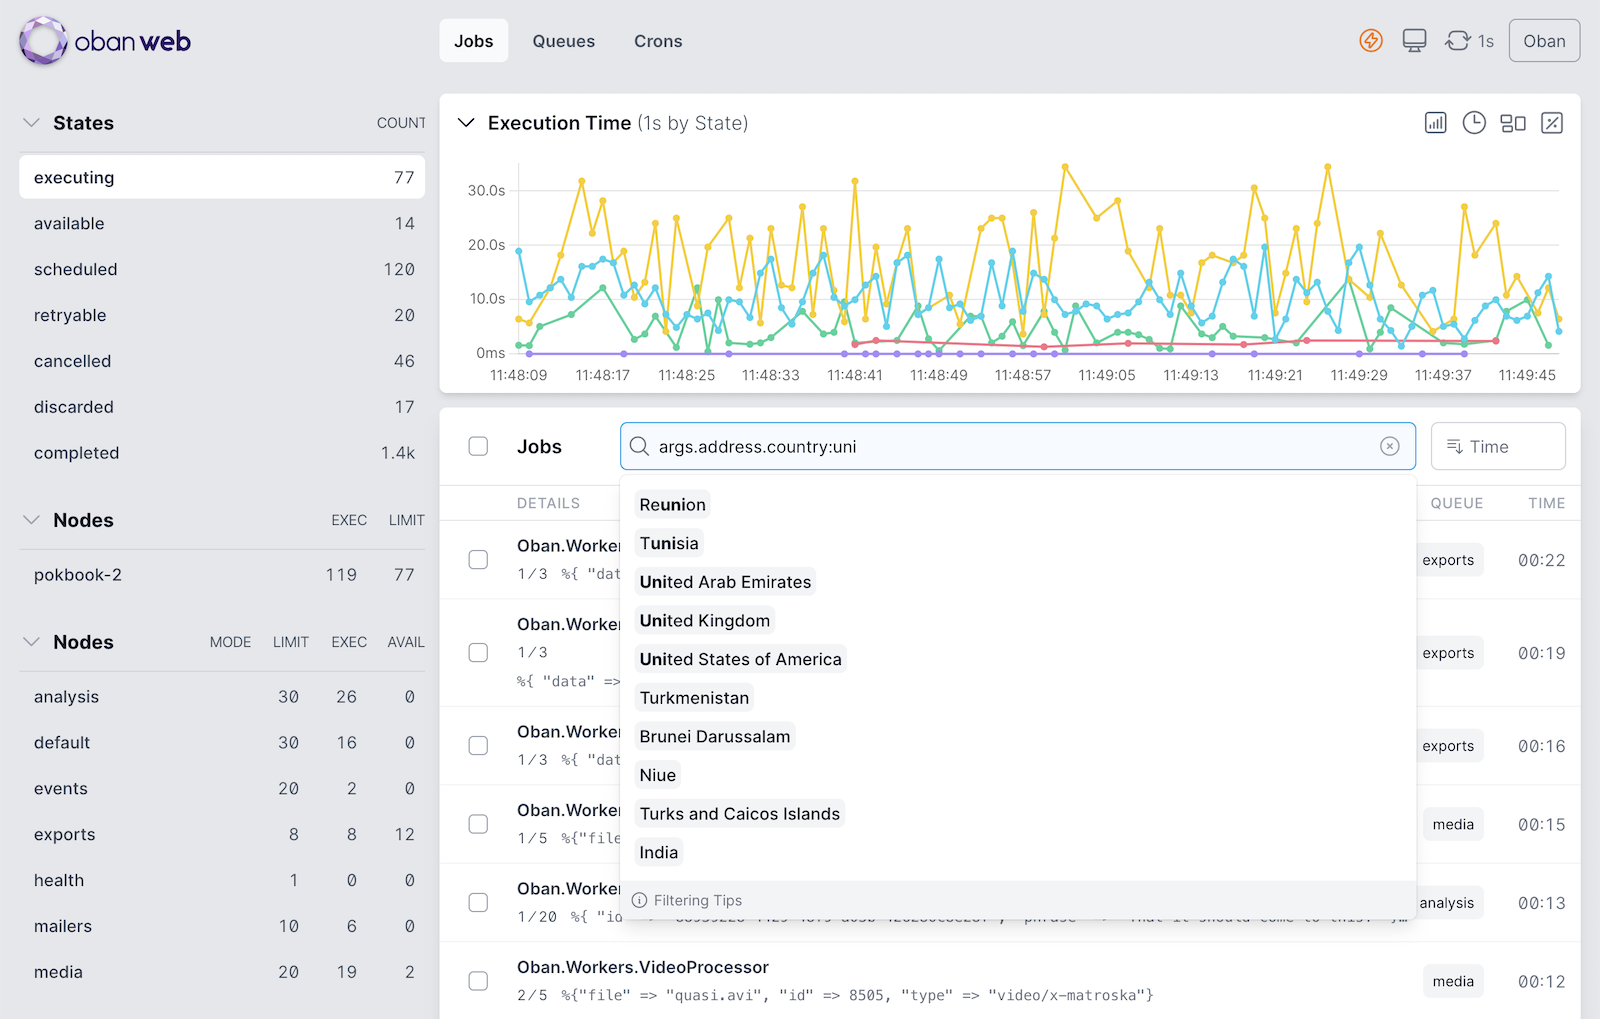The image size is (1600, 1019).
Task: Choose United Kingdom from suggestions
Action: click(x=705, y=621)
